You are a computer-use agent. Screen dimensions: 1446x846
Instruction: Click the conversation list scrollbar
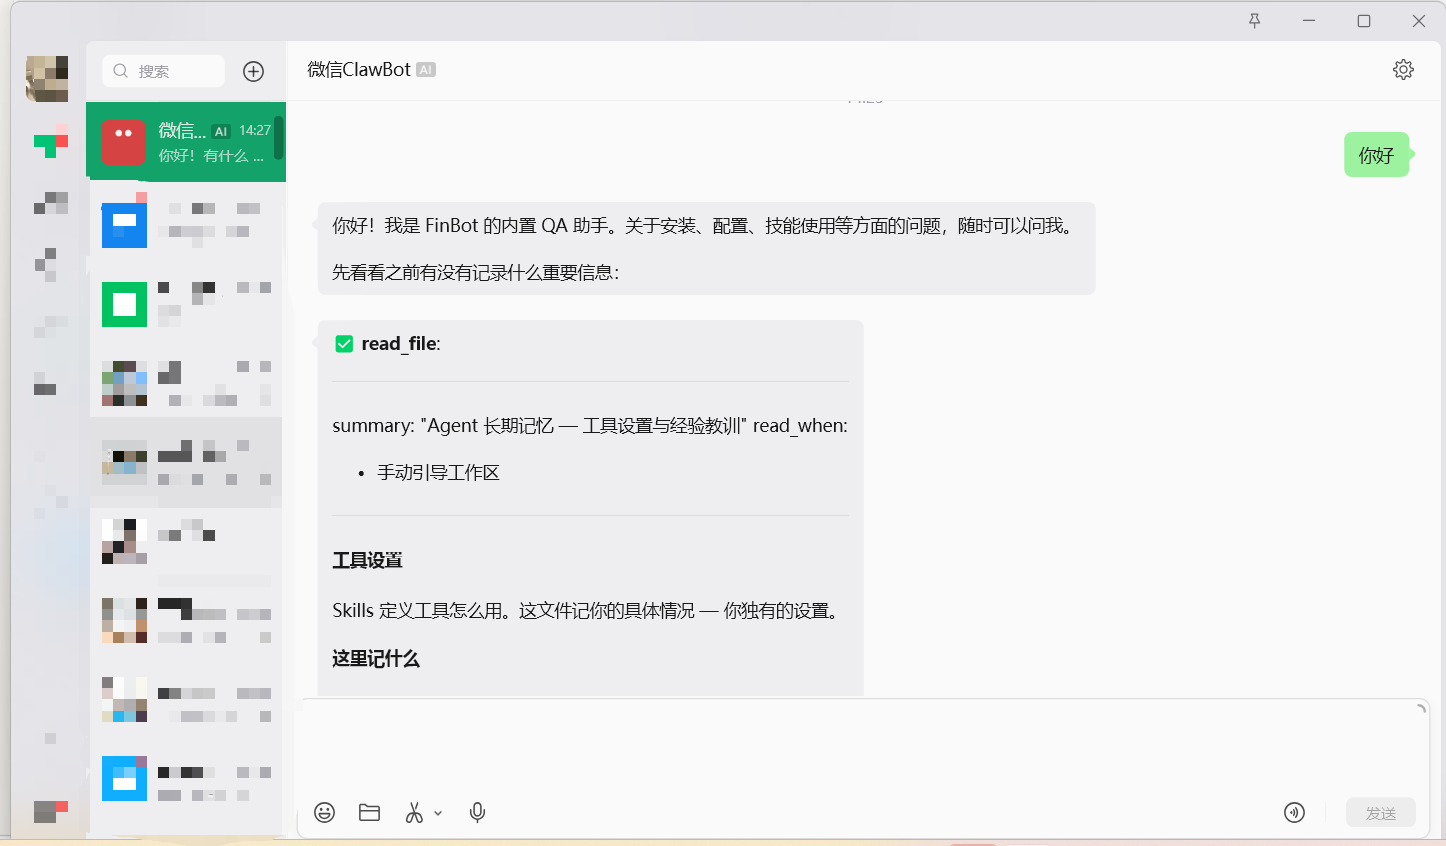click(279, 138)
